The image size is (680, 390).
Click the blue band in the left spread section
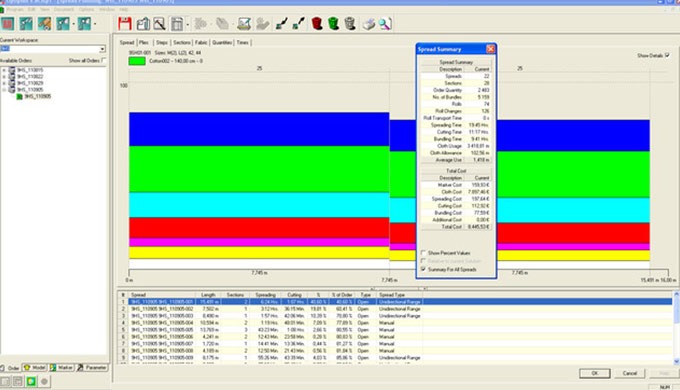tap(259, 129)
